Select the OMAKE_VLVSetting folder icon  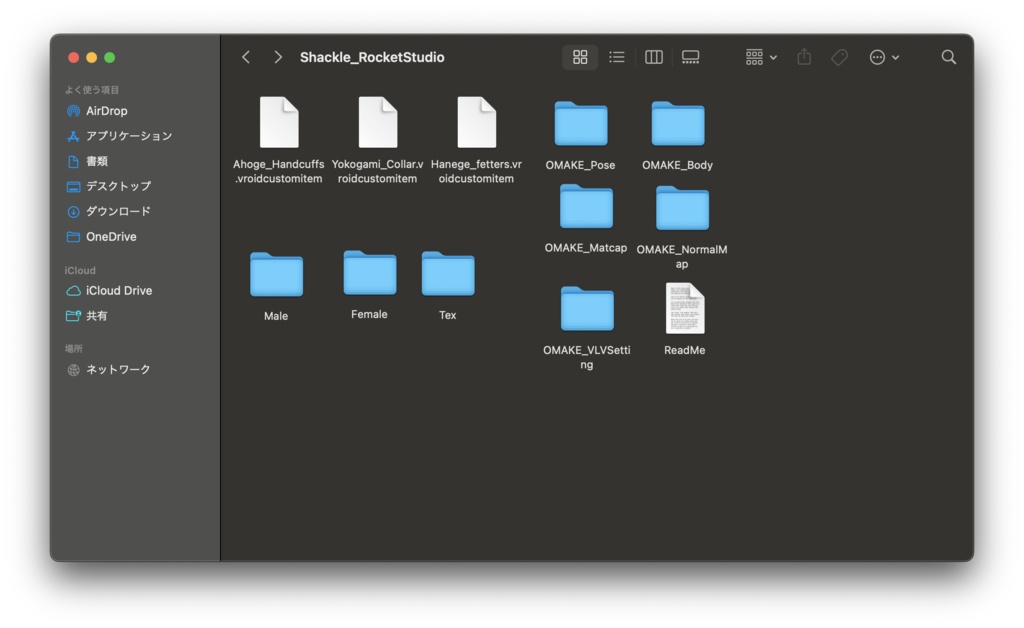click(587, 308)
